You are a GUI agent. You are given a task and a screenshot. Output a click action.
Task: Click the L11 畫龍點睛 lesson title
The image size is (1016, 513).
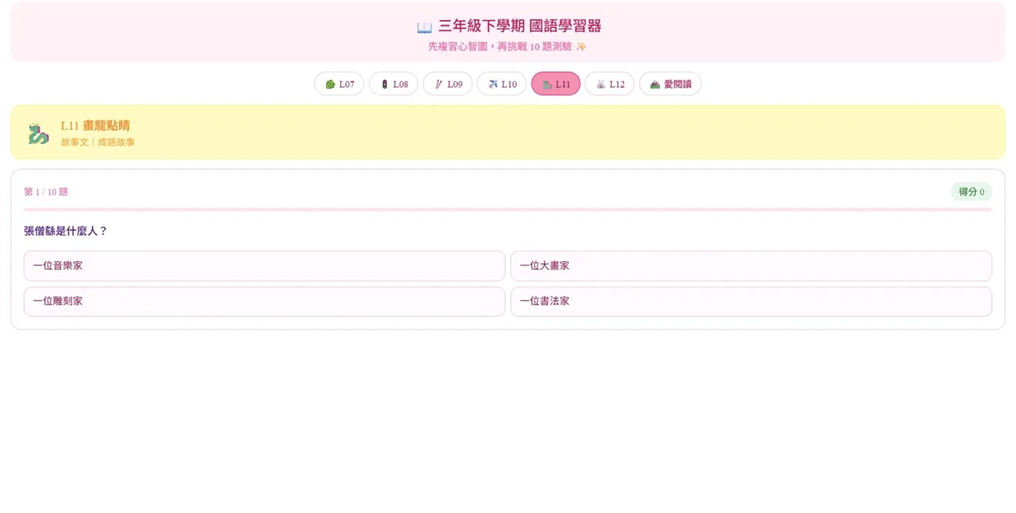(95, 126)
